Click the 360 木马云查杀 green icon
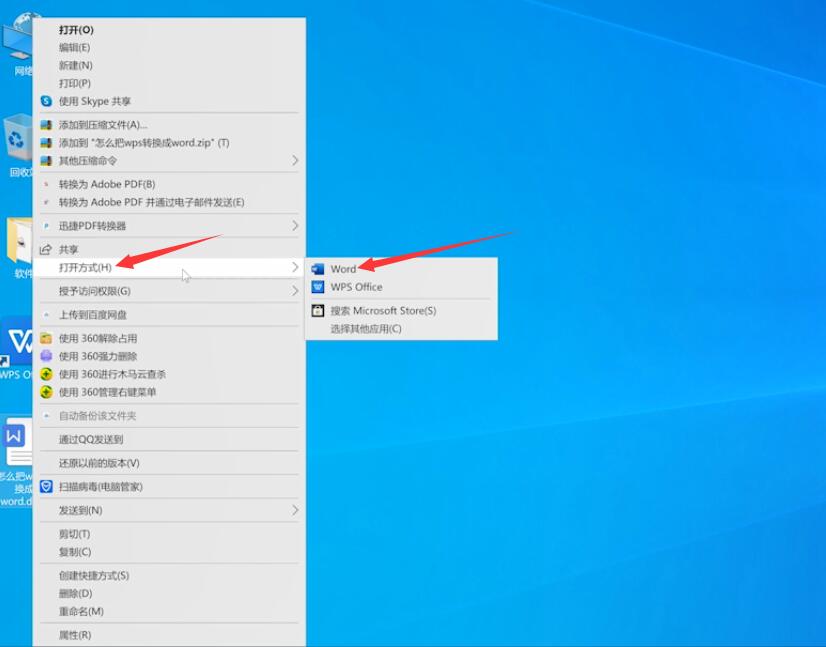Screen dimensions: 826x647 pyautogui.click(x=46, y=374)
